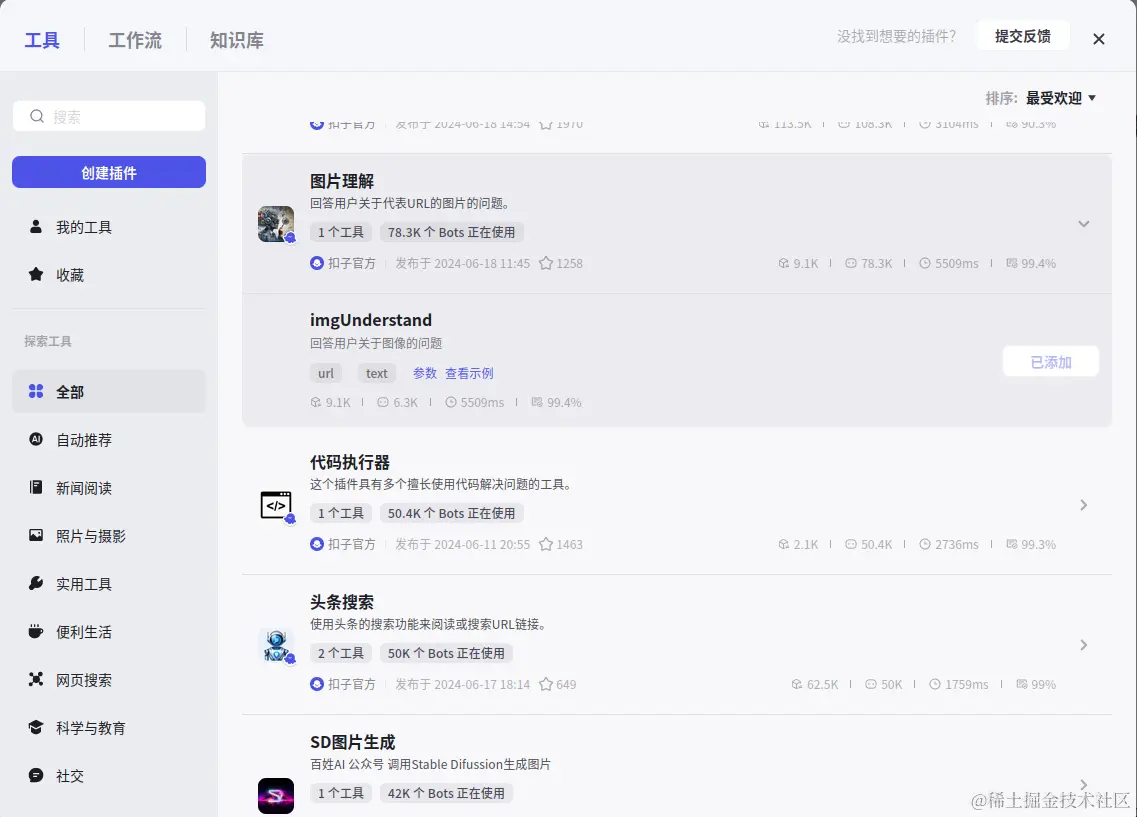This screenshot has width=1137, height=817.
Task: Open the 查看示例 link for imgUnderstand
Action: click(471, 373)
